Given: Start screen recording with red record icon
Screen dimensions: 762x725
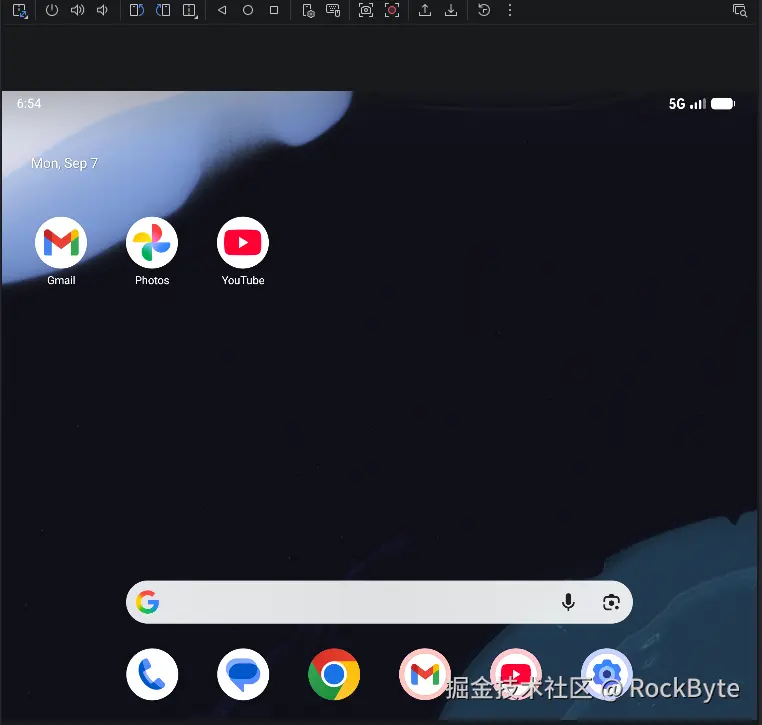Looking at the screenshot, I should [x=392, y=10].
